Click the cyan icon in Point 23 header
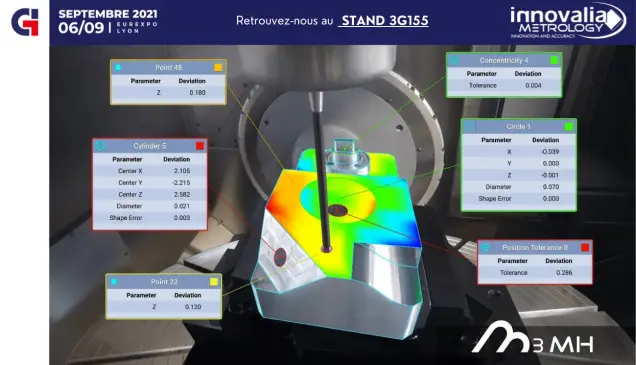The width and height of the screenshot is (636, 365). point(114,281)
